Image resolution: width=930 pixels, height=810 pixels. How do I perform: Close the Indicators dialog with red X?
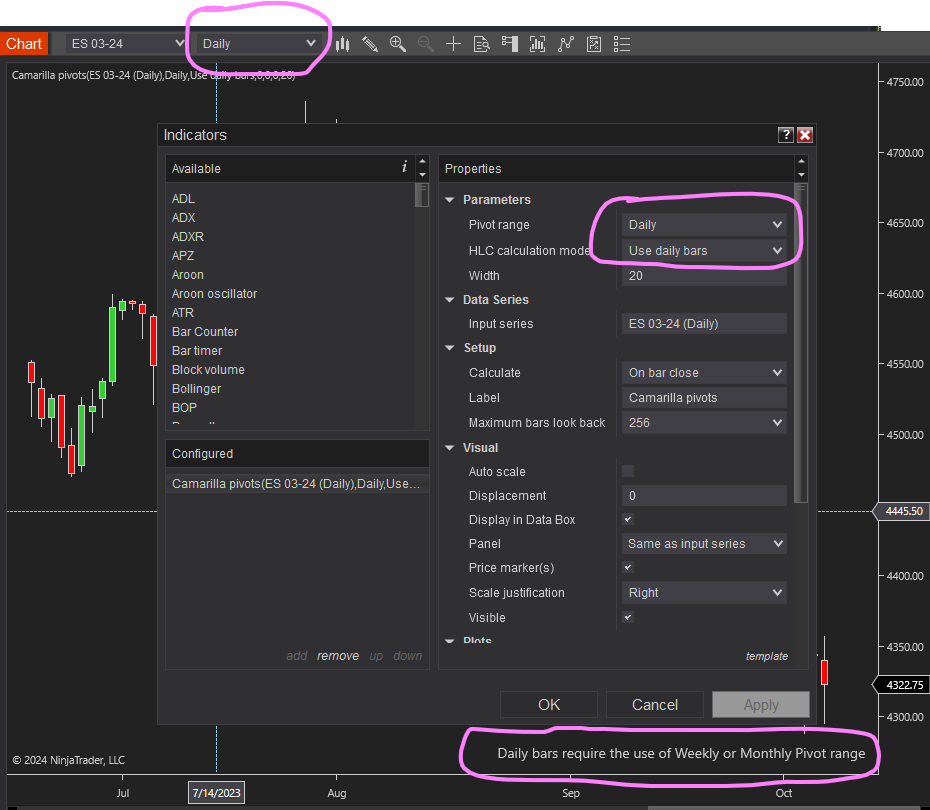[x=805, y=135]
